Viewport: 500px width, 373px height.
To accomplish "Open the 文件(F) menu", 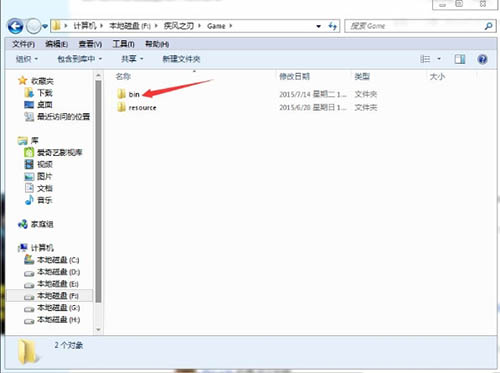I will pos(23,44).
